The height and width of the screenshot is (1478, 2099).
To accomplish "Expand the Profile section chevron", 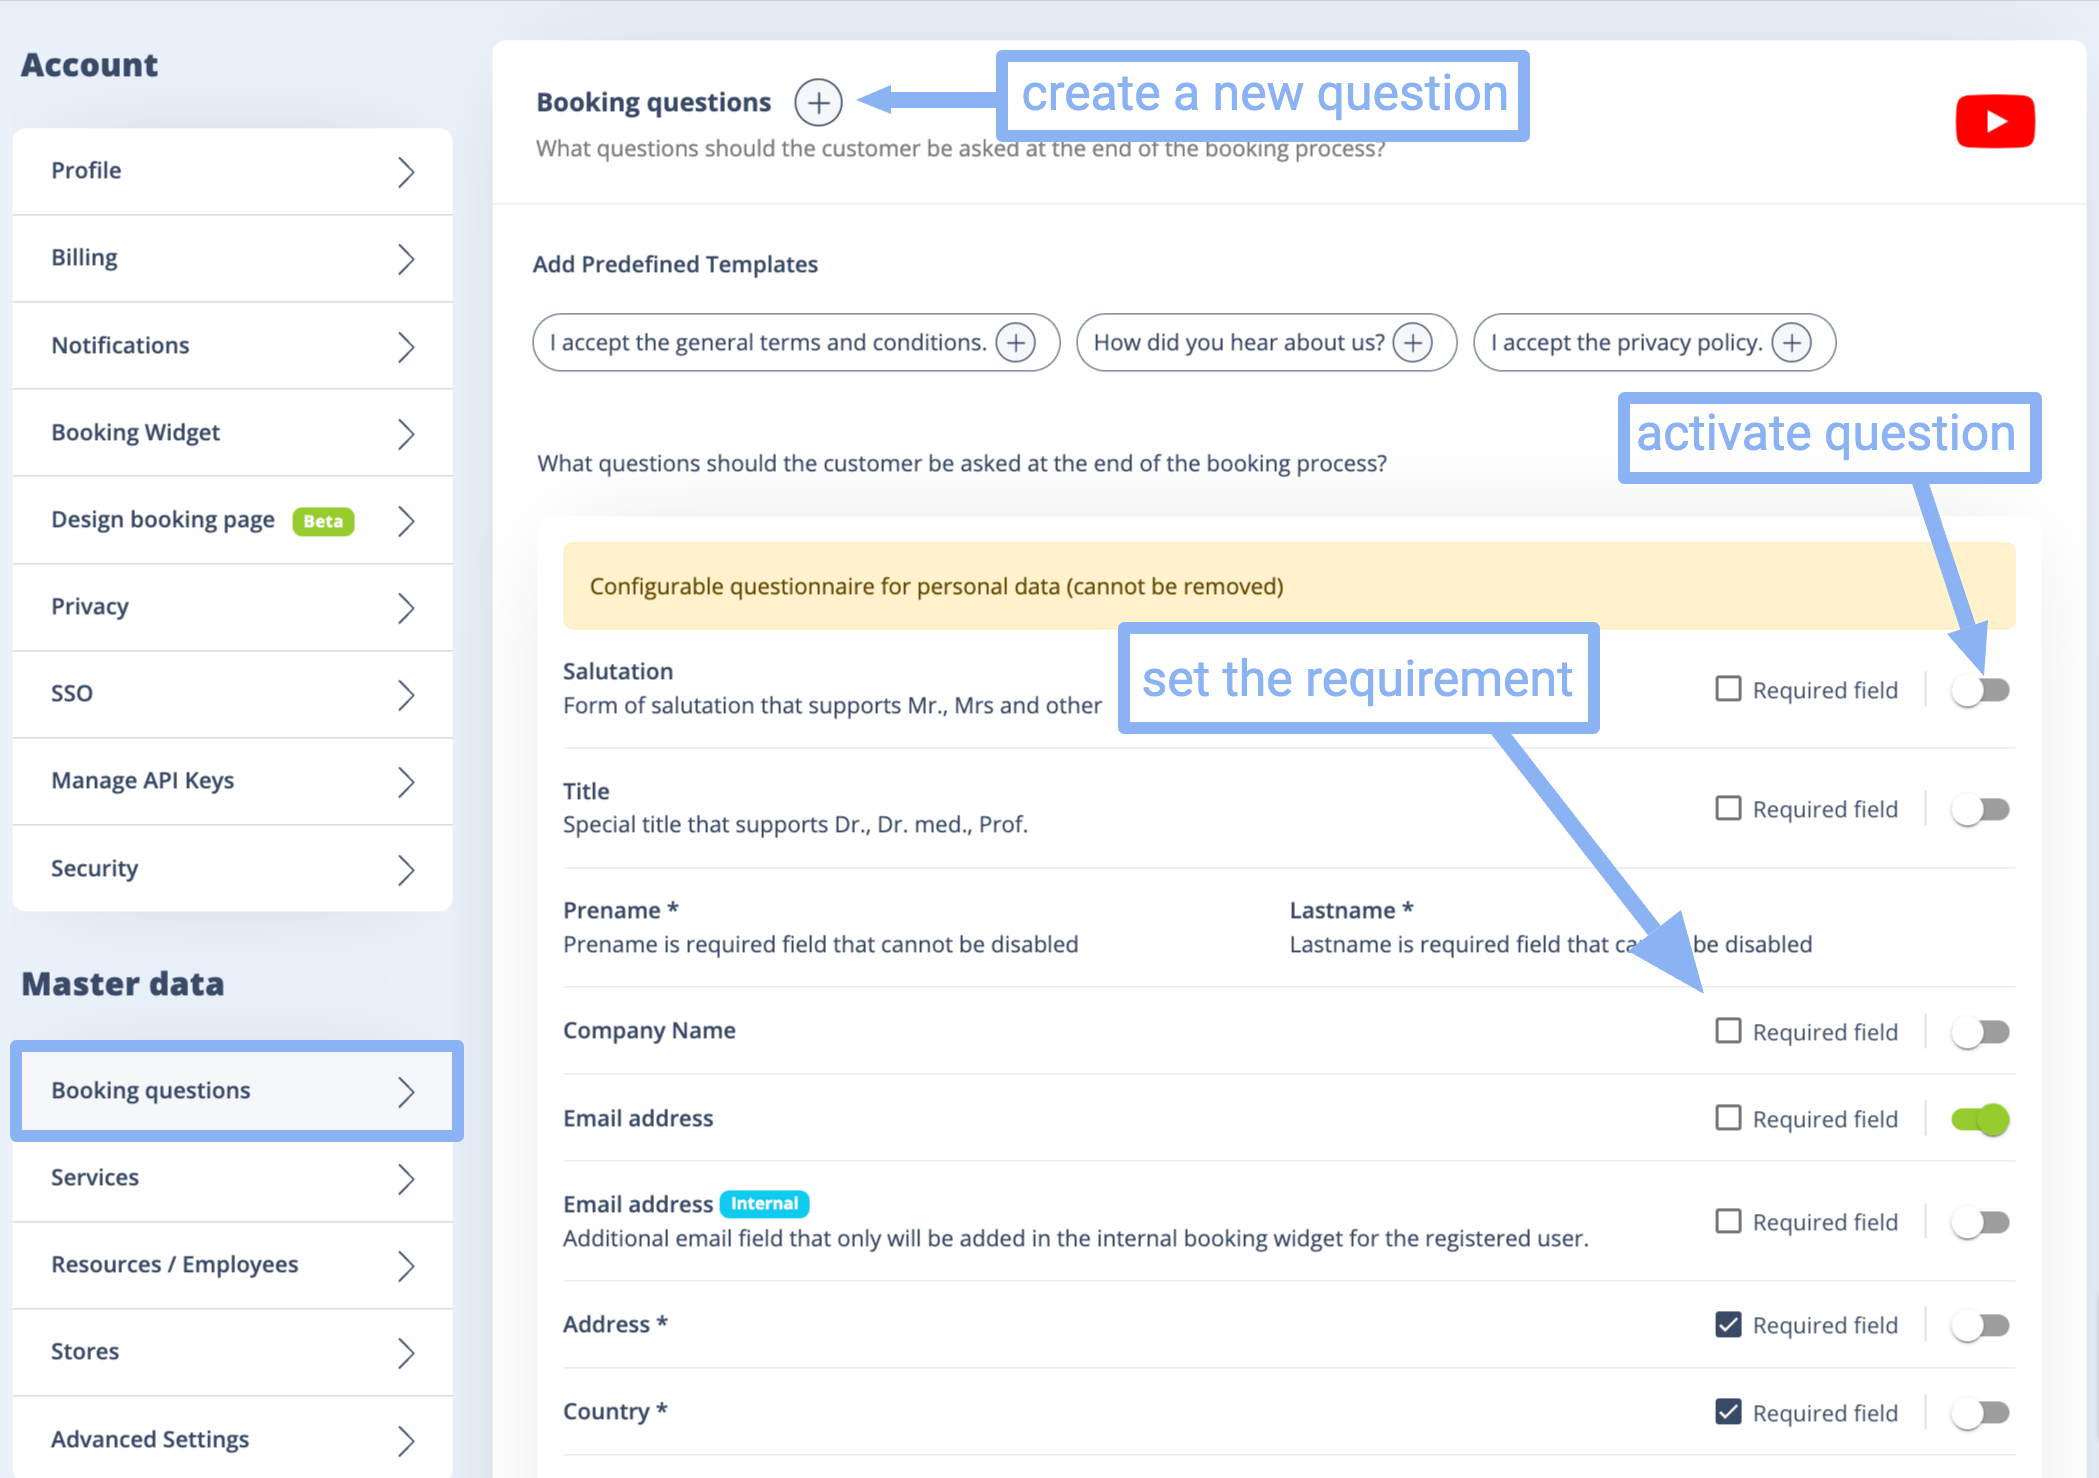I will tap(405, 172).
